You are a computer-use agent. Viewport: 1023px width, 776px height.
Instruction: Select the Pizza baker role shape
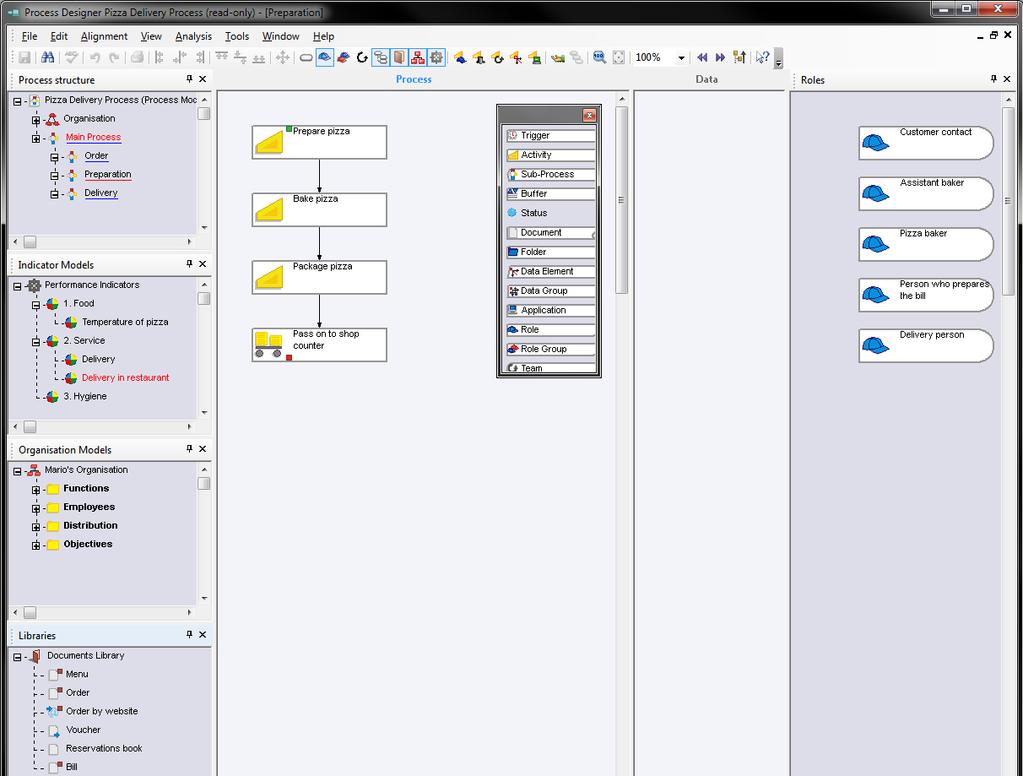pos(926,244)
